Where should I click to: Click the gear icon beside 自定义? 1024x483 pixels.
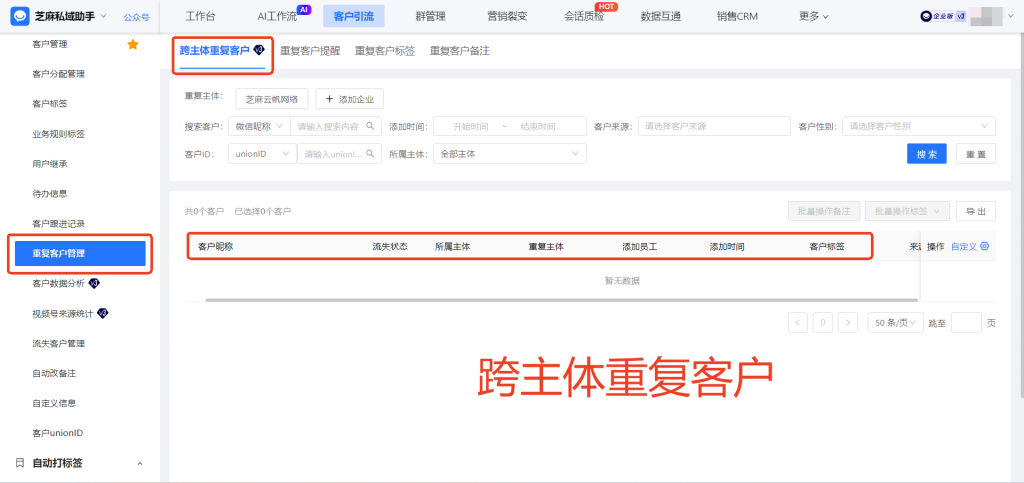[985, 246]
